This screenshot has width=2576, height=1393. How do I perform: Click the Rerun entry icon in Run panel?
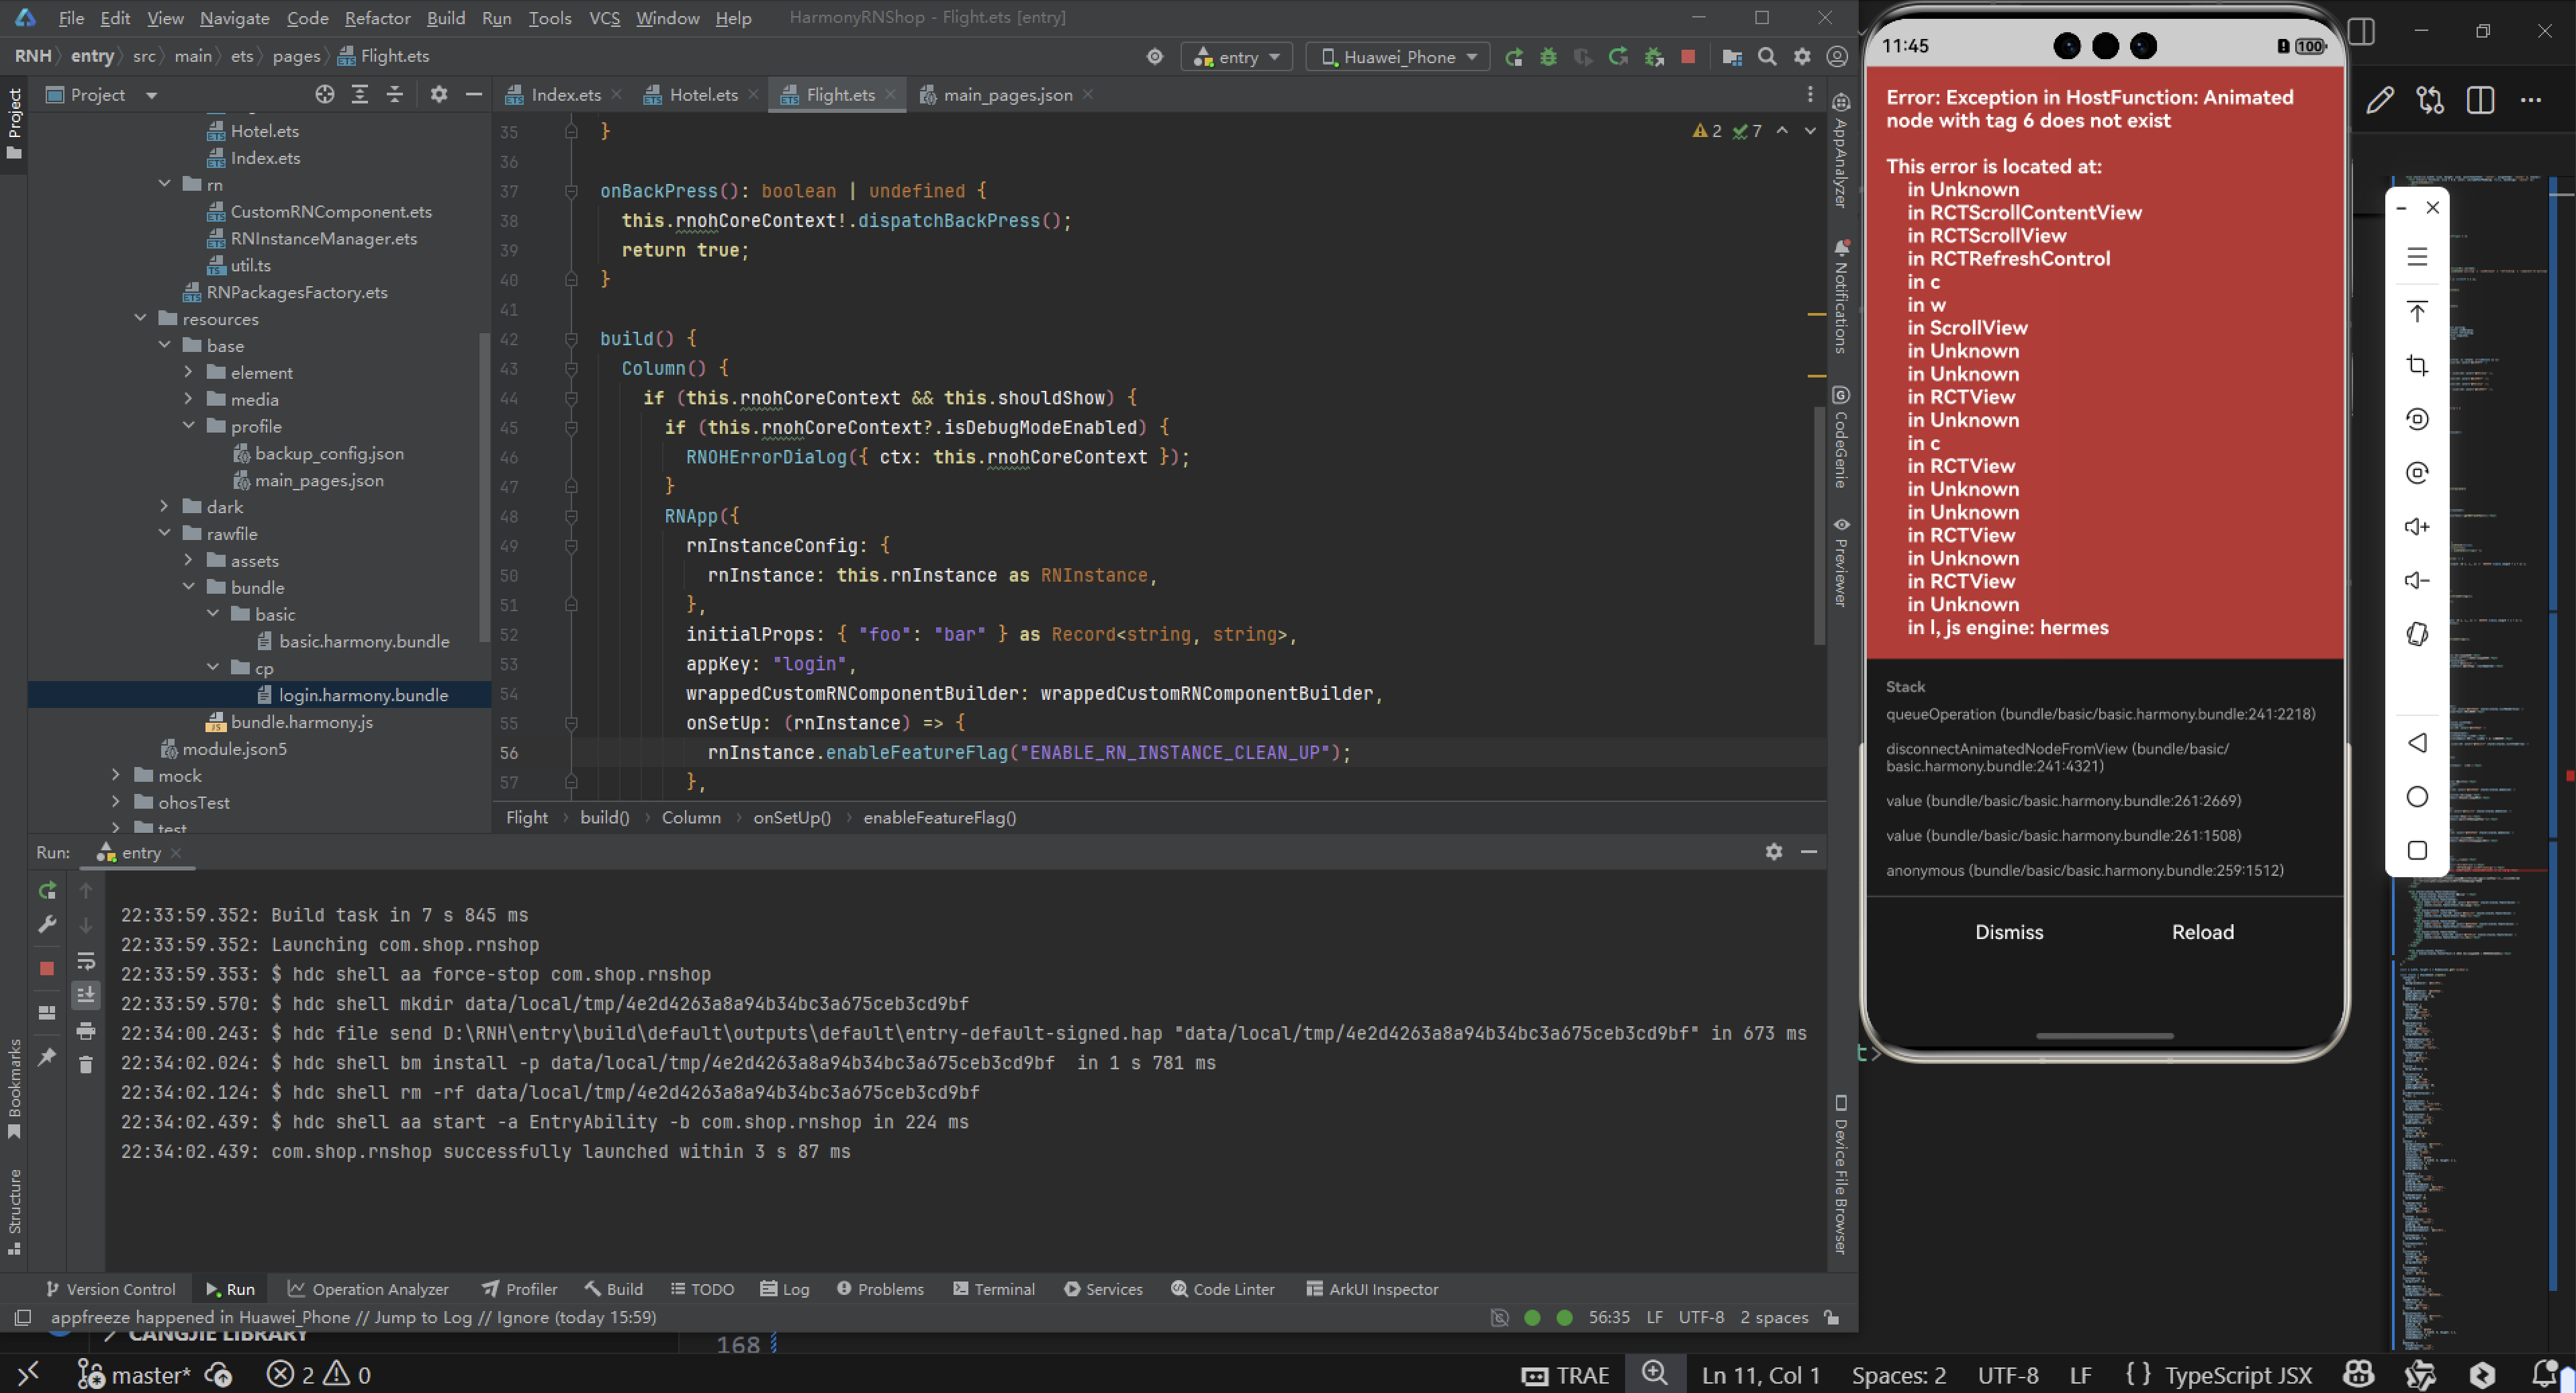pos(47,890)
